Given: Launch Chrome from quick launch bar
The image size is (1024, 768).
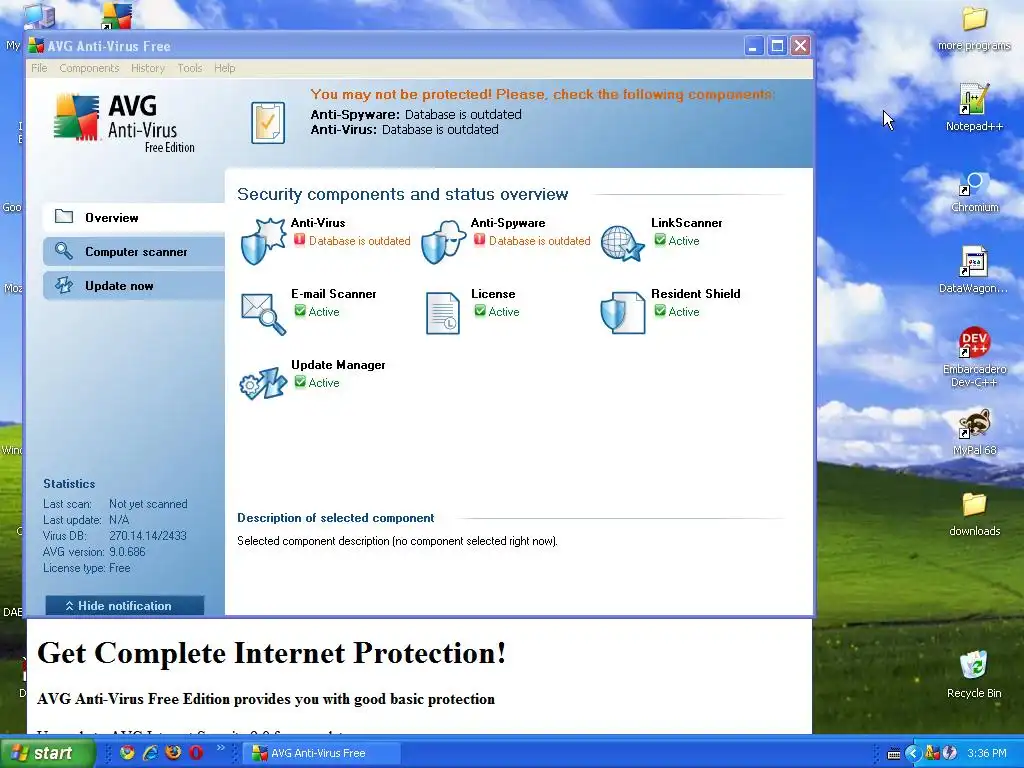Looking at the screenshot, I should [127, 753].
